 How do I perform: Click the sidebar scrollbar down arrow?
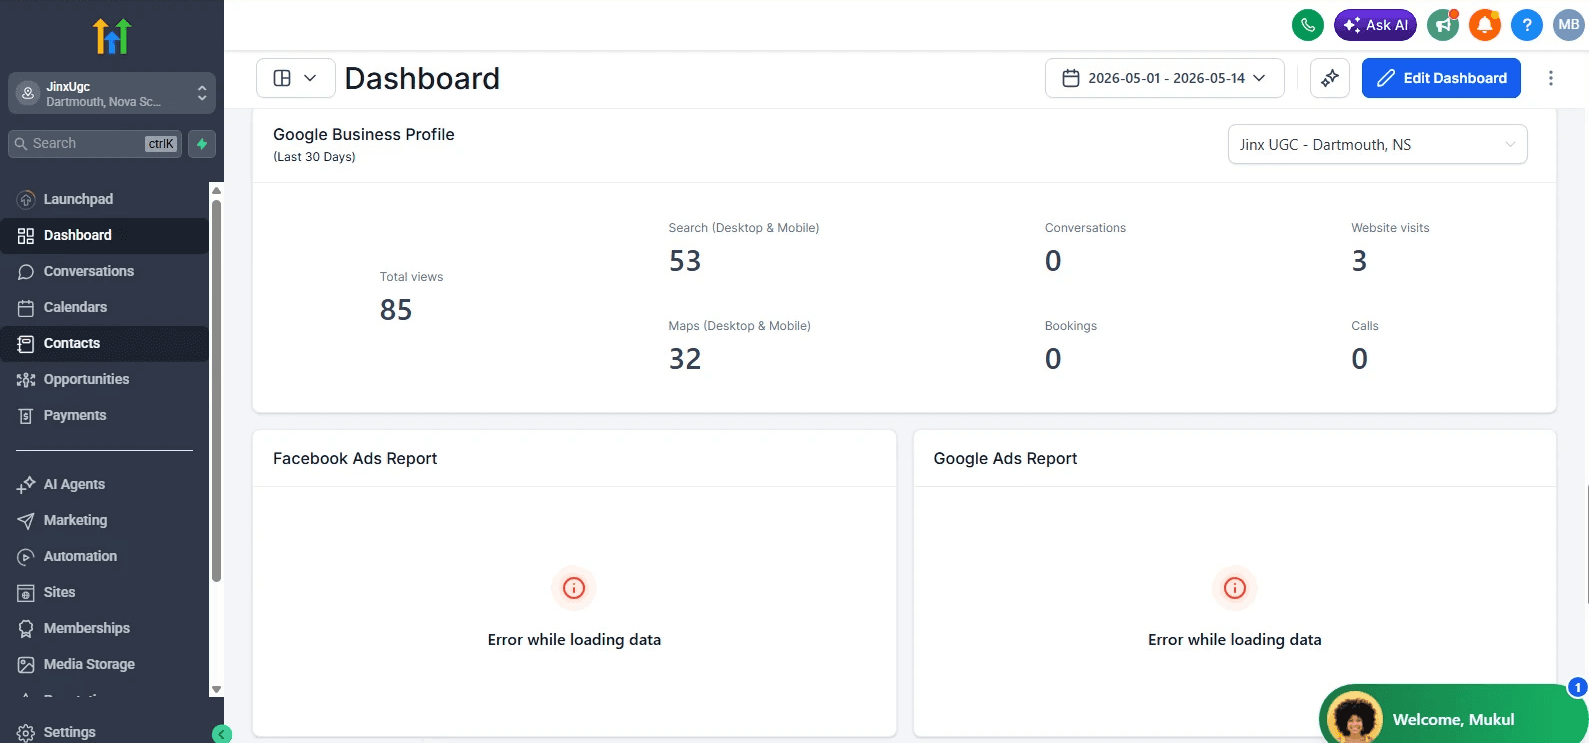pos(216,690)
